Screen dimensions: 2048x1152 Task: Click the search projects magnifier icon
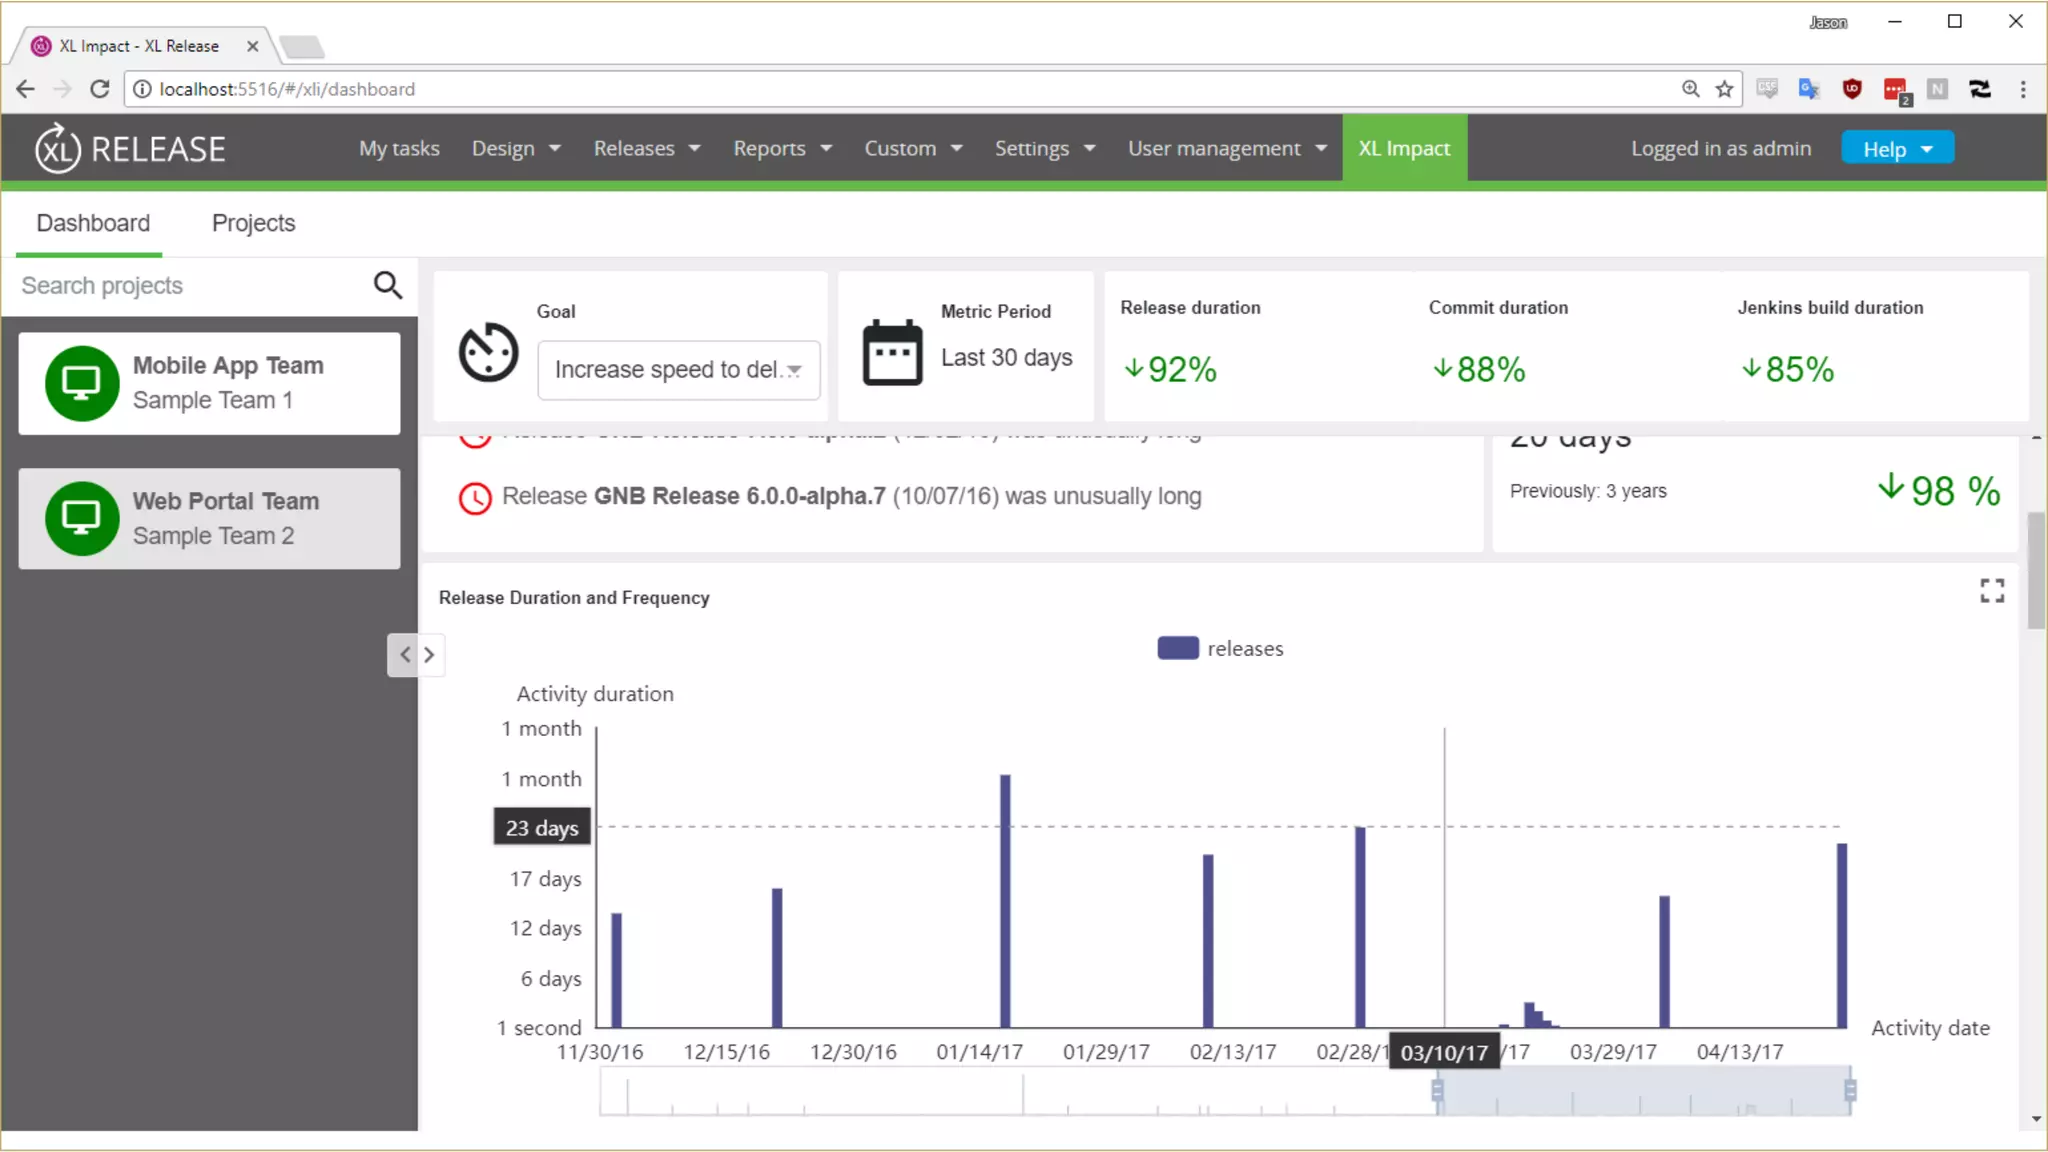388,286
